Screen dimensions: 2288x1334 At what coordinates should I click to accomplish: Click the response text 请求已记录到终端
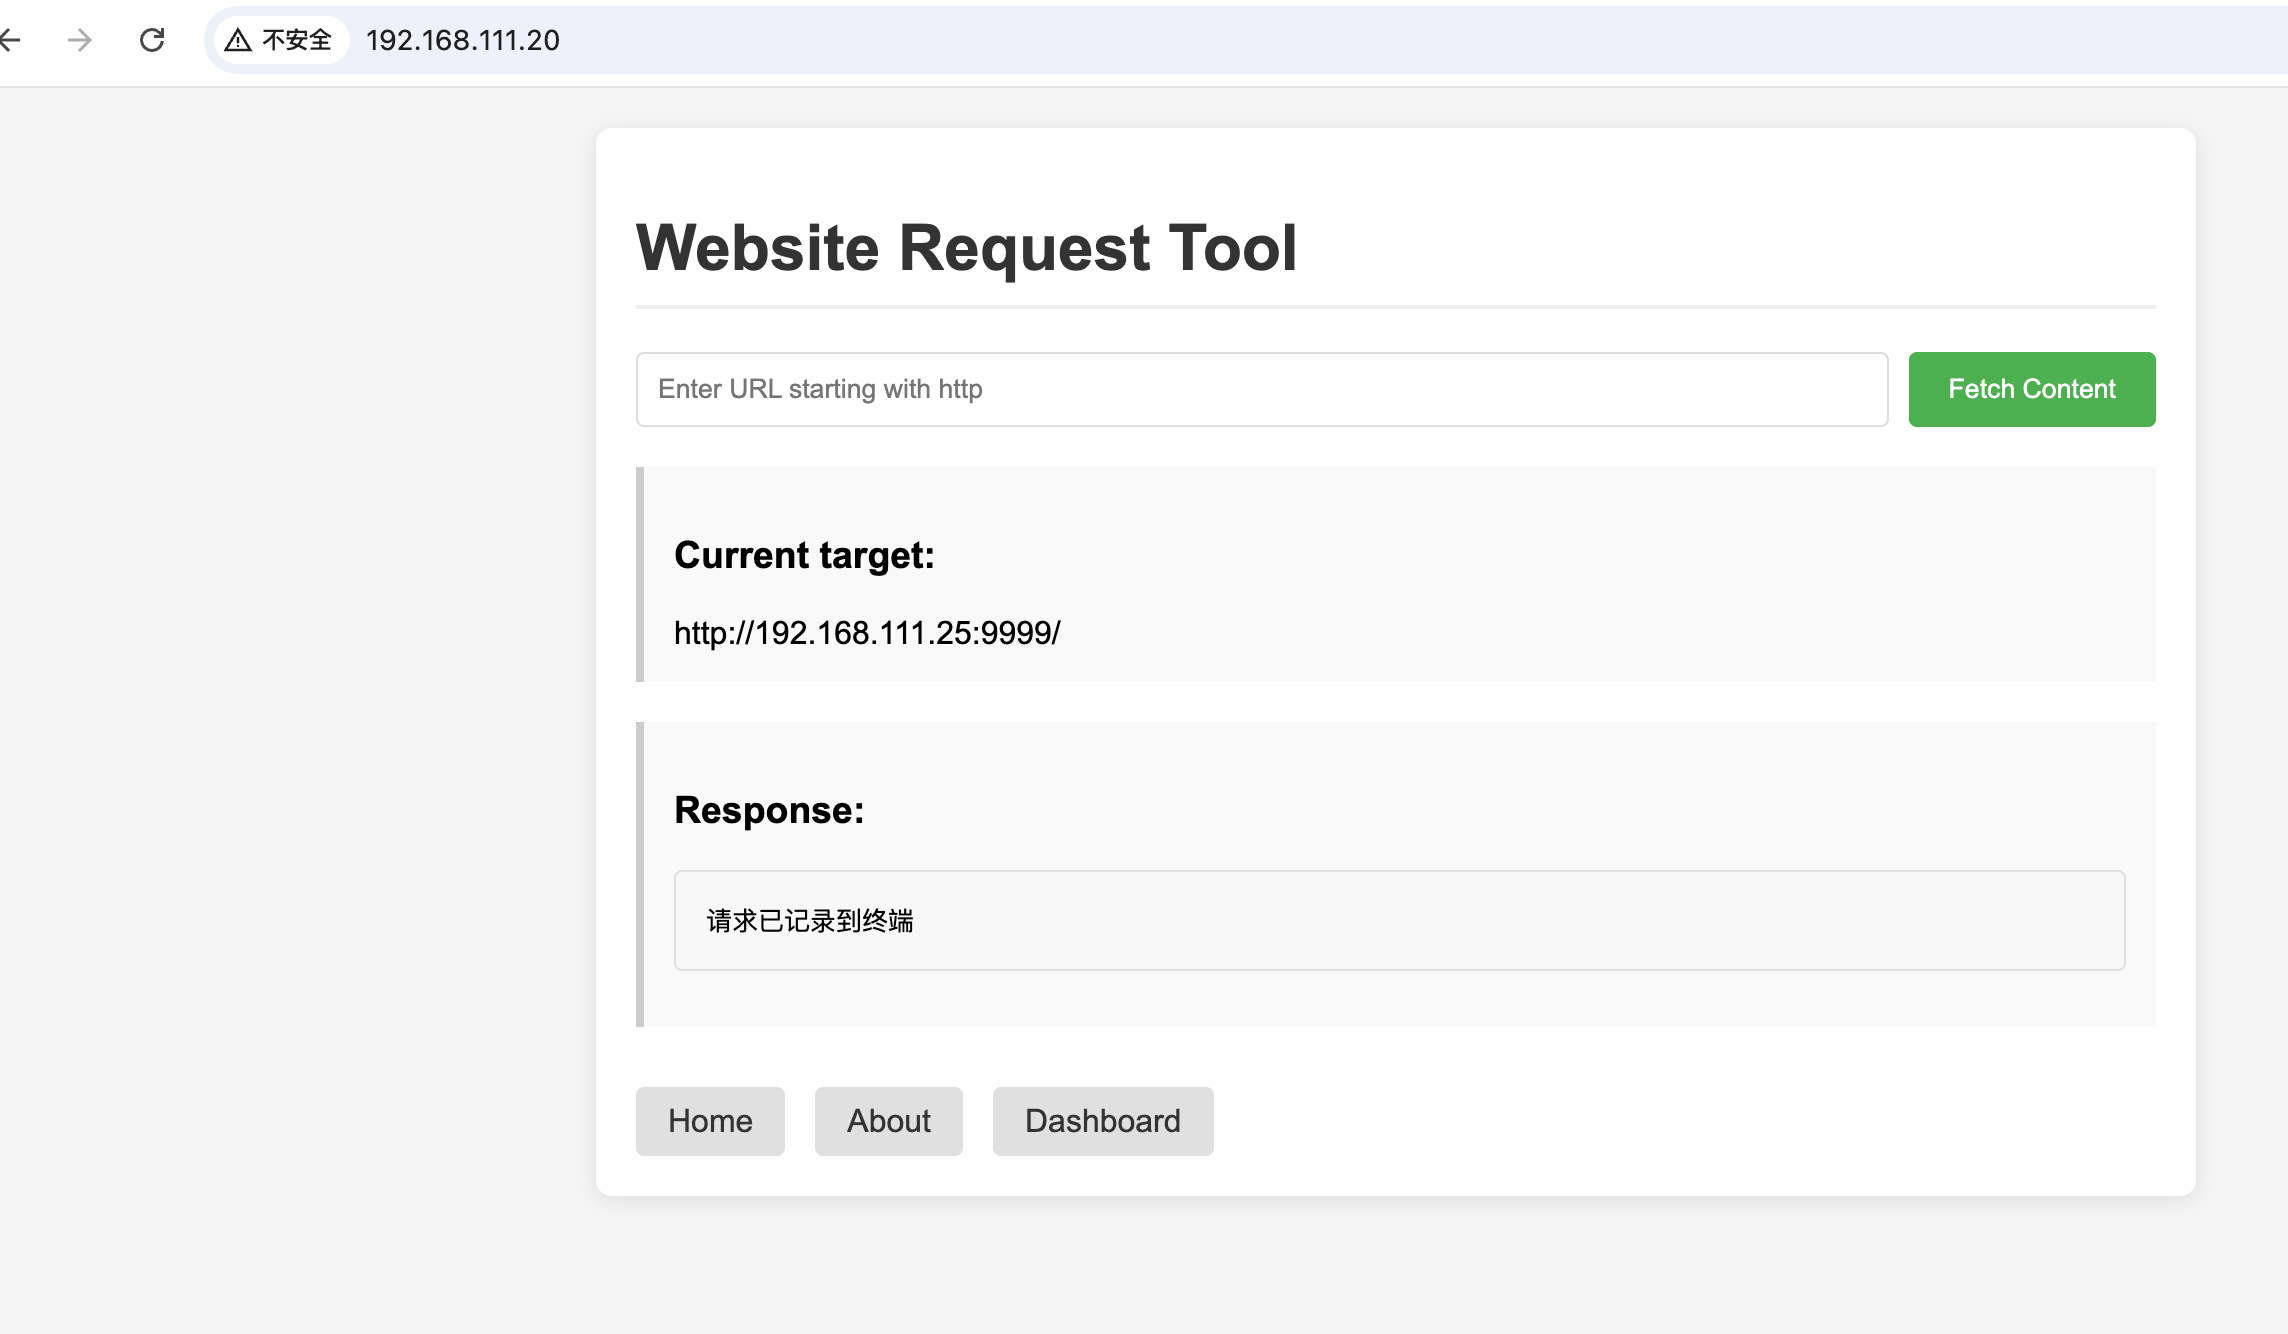coord(810,921)
